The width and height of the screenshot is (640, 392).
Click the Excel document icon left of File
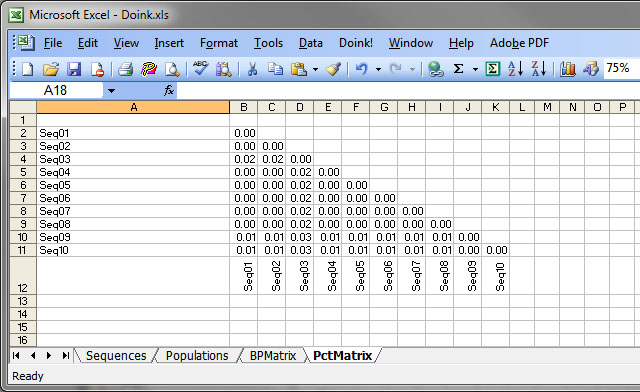click(27, 43)
